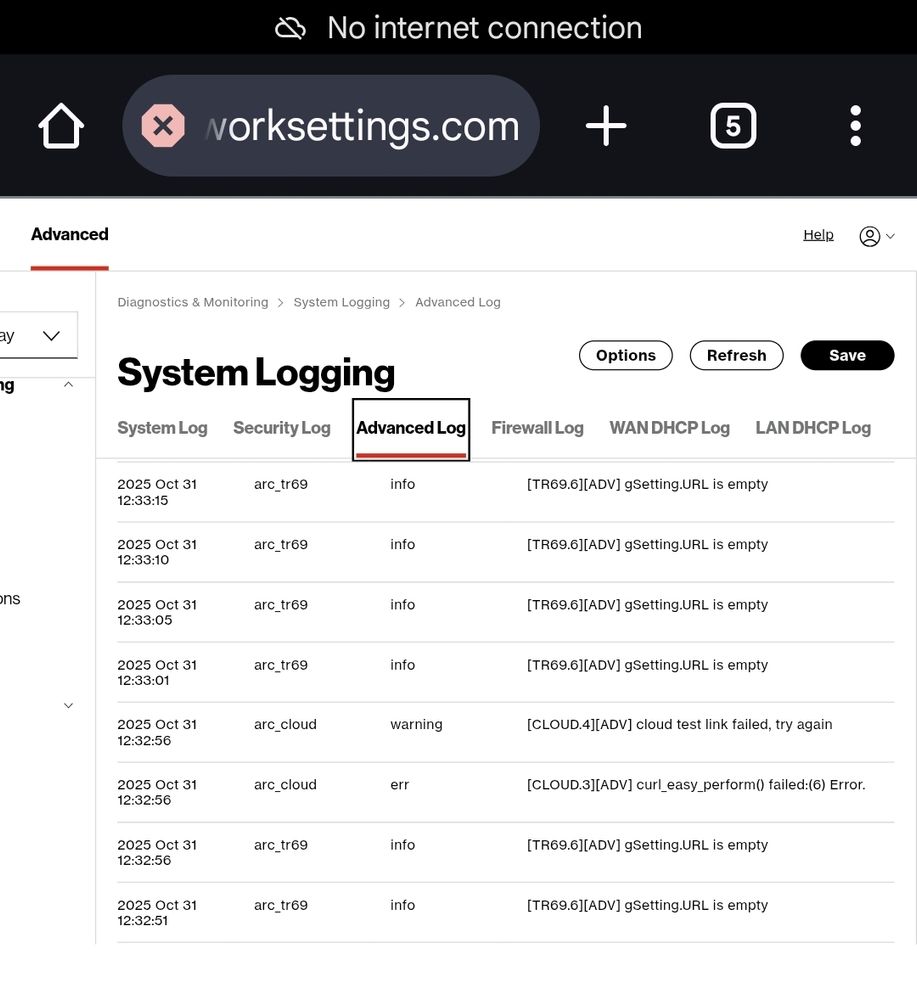
Task: Switch to the Security Log tab
Action: point(281,427)
